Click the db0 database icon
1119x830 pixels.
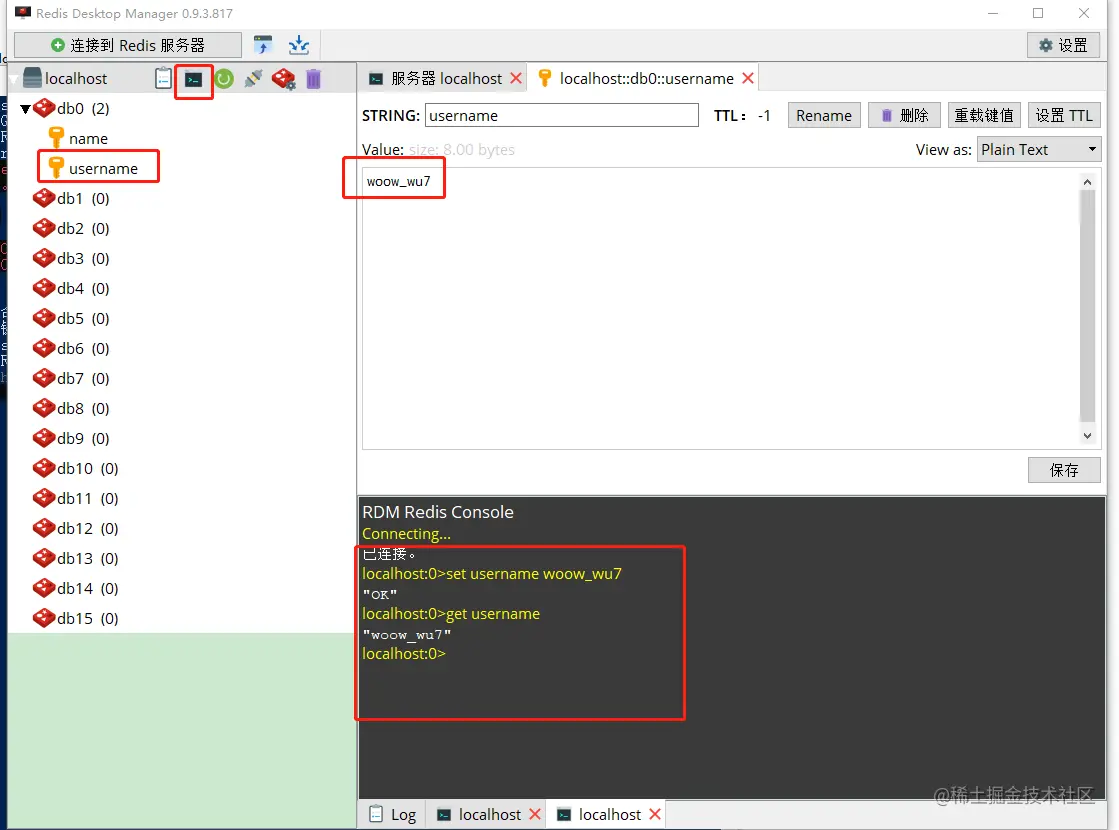pyautogui.click(x=44, y=108)
